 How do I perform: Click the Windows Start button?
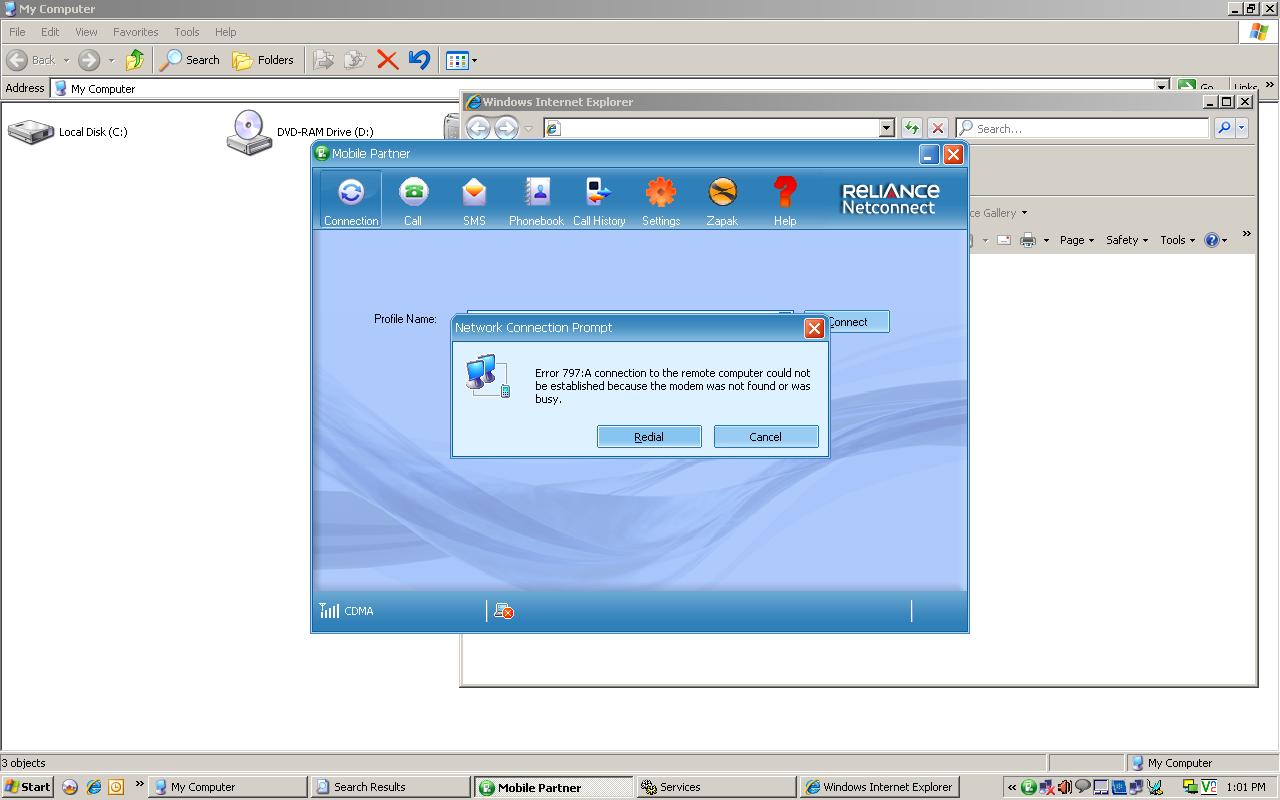[x=28, y=787]
